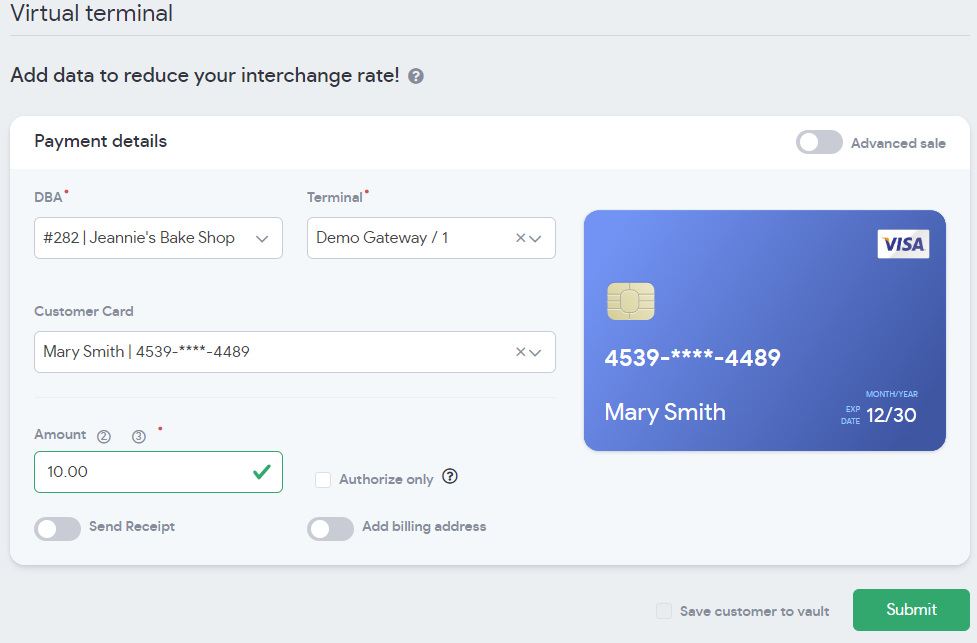Click the interchange rate help icon
977x643 pixels.
pos(416,76)
